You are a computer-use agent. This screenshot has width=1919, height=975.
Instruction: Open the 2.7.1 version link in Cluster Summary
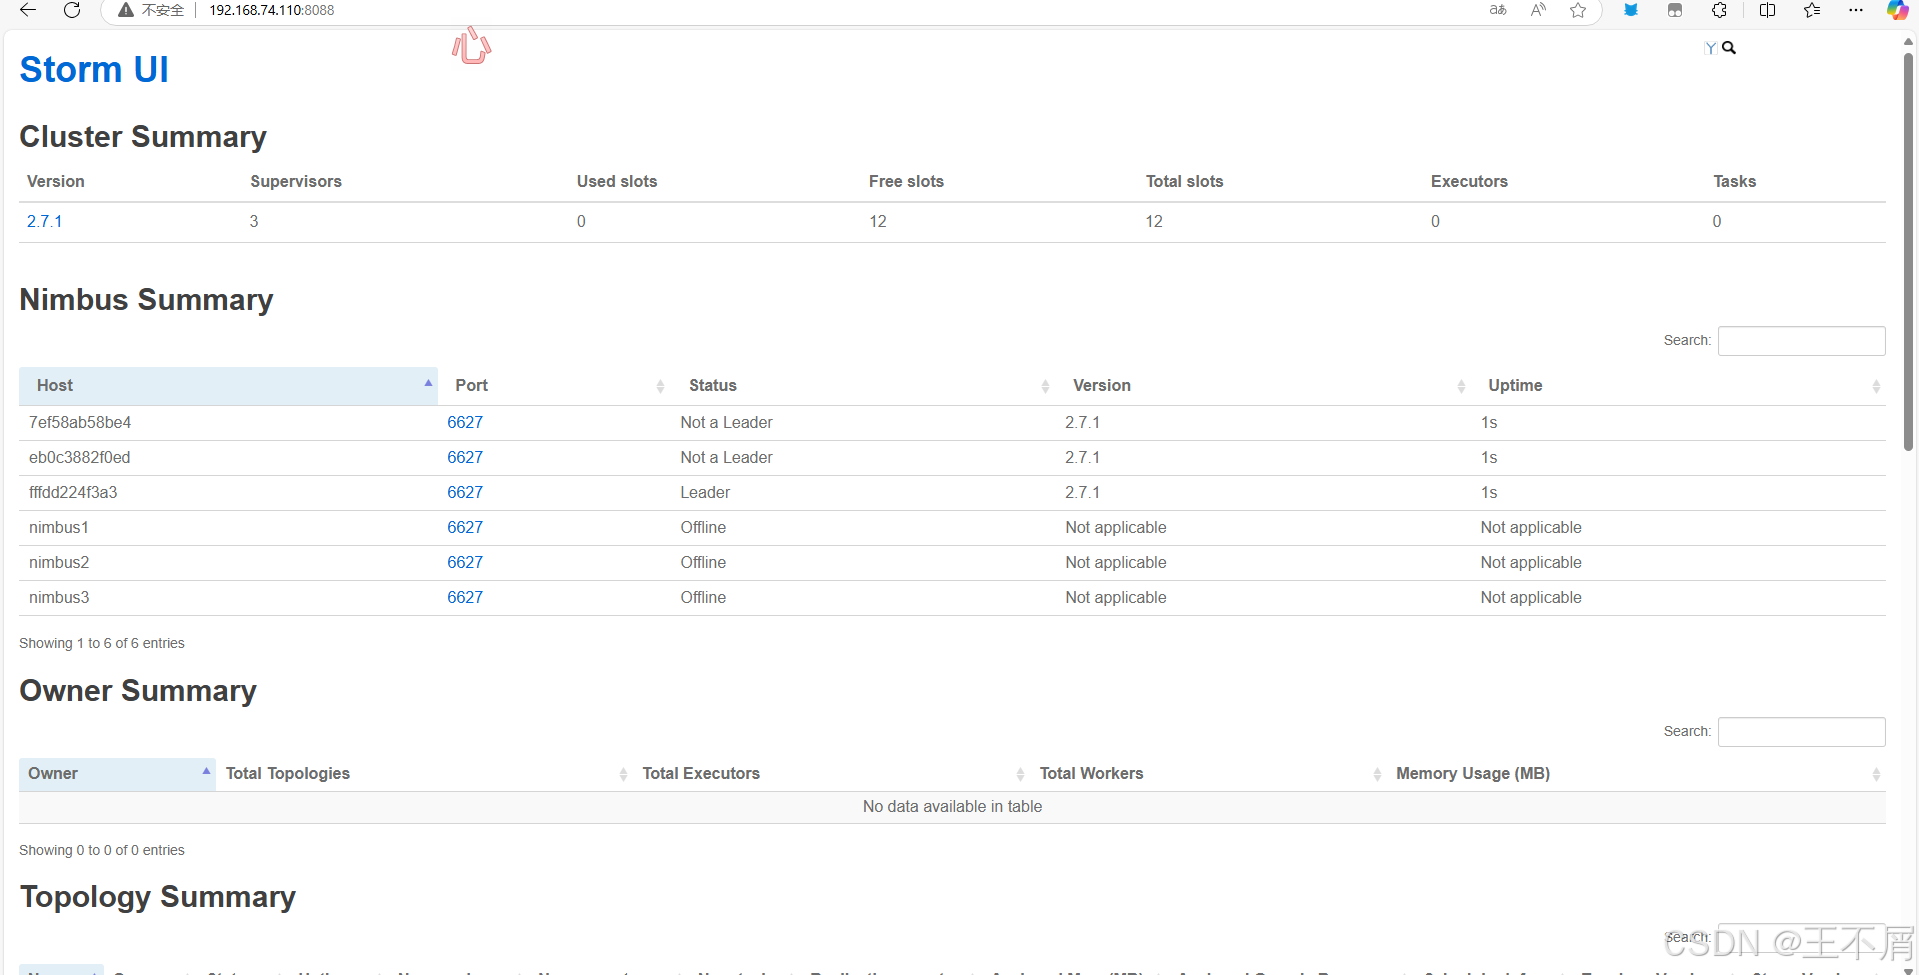(44, 221)
